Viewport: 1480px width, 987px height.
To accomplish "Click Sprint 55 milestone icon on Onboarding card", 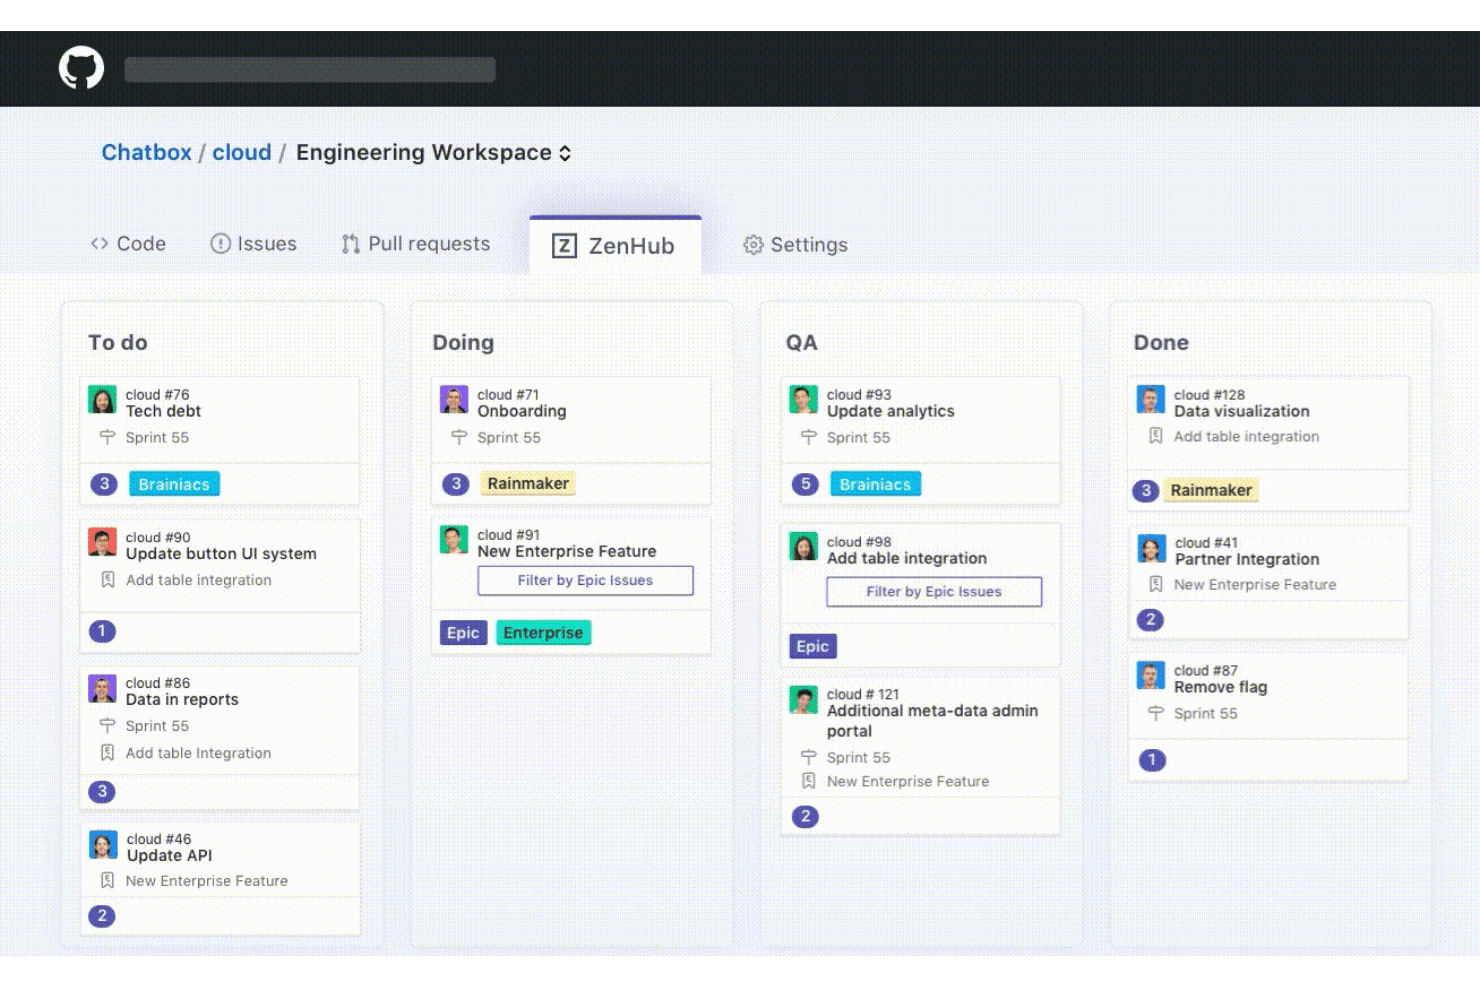I will pyautogui.click(x=459, y=437).
